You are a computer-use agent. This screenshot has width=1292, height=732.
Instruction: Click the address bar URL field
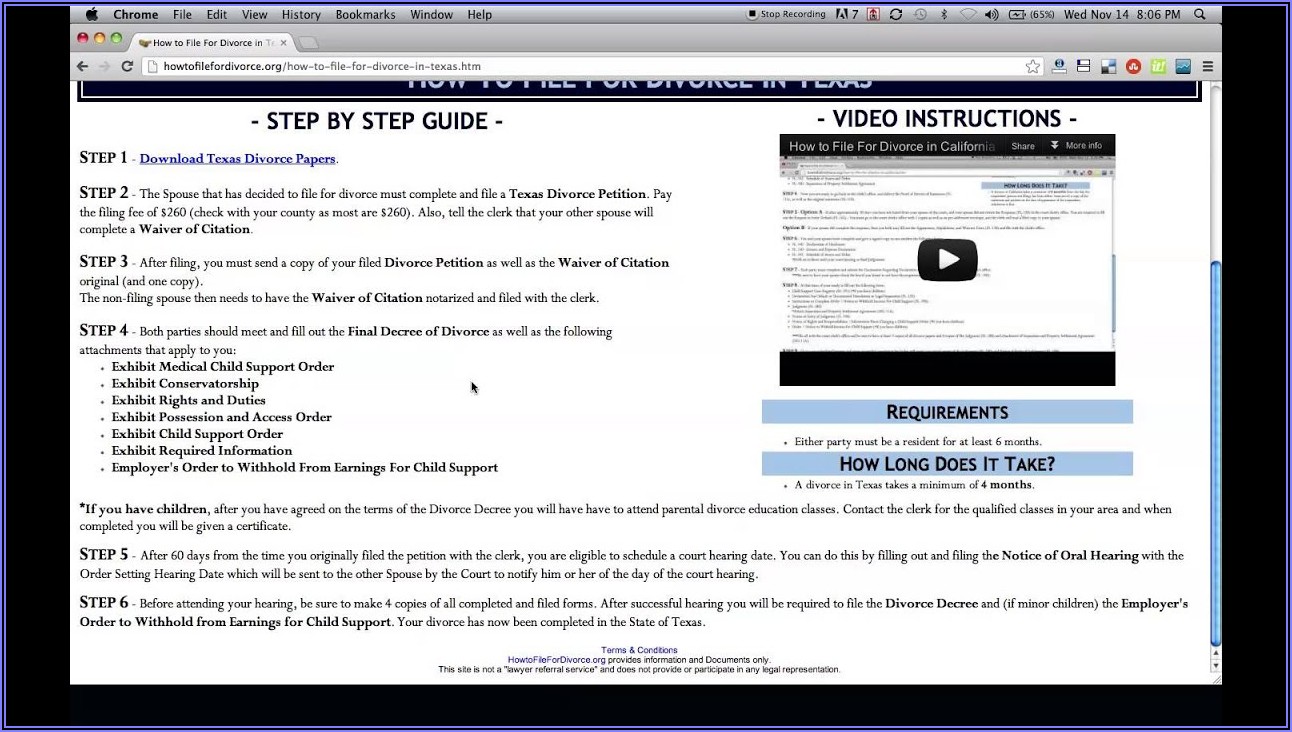(590, 67)
